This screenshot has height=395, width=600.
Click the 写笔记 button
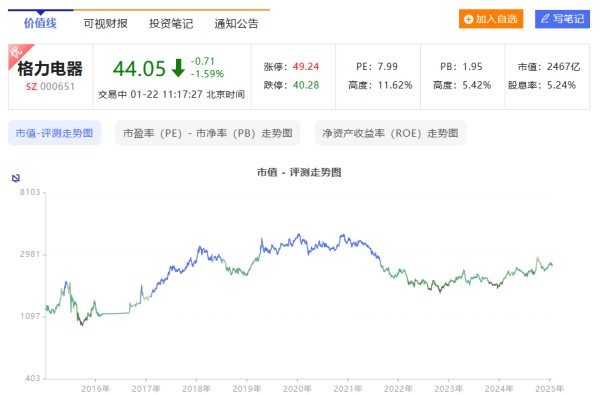[562, 19]
